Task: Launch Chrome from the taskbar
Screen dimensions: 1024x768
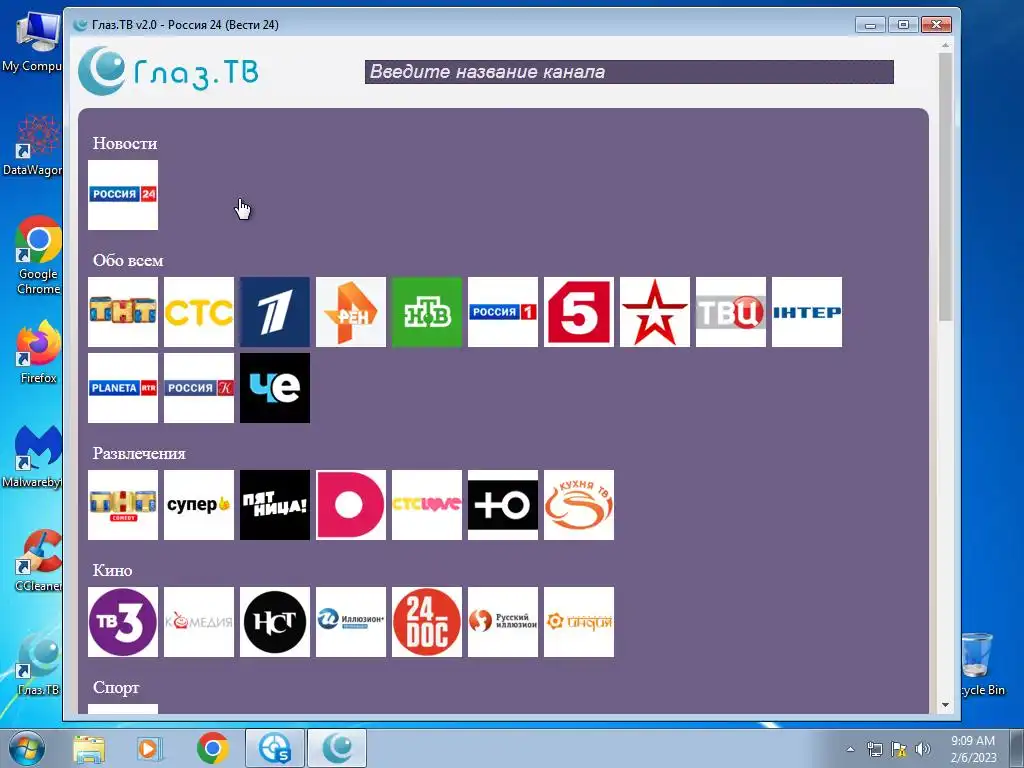Action: pos(212,748)
